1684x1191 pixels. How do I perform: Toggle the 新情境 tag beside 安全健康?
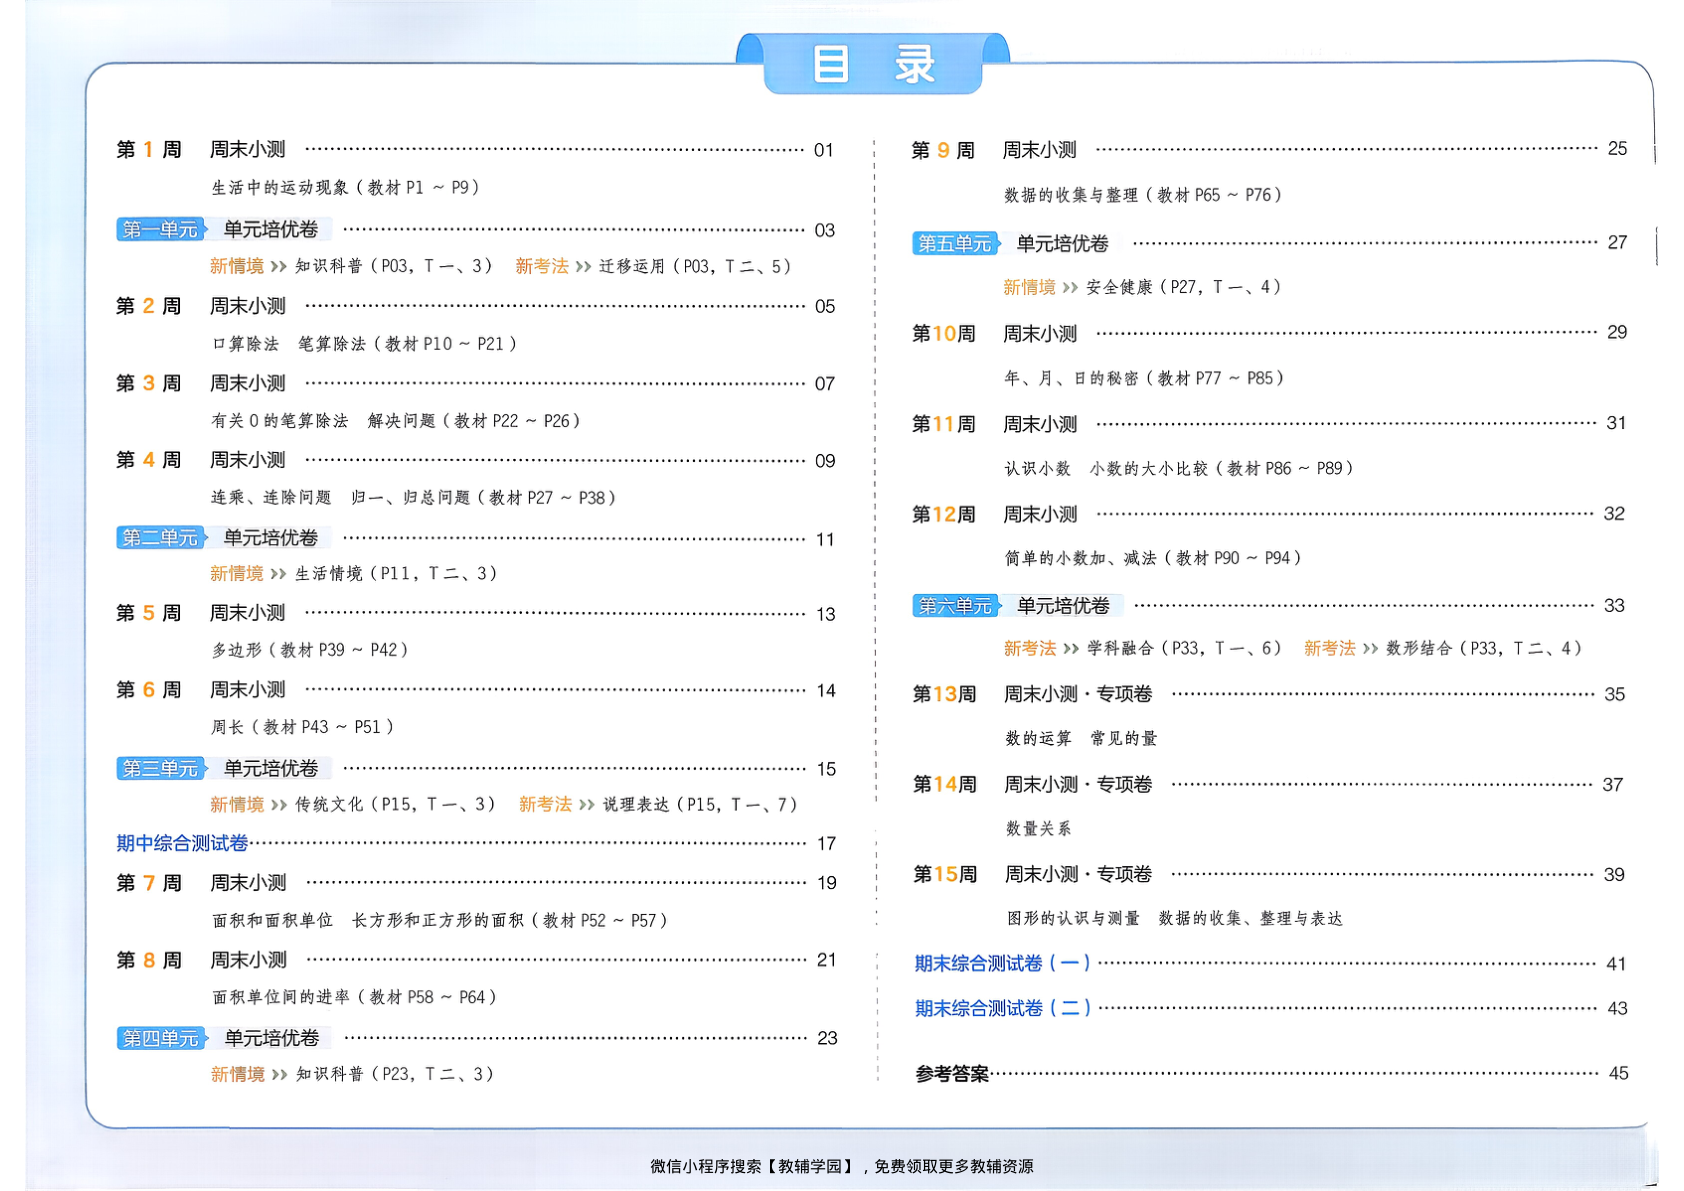(1029, 288)
